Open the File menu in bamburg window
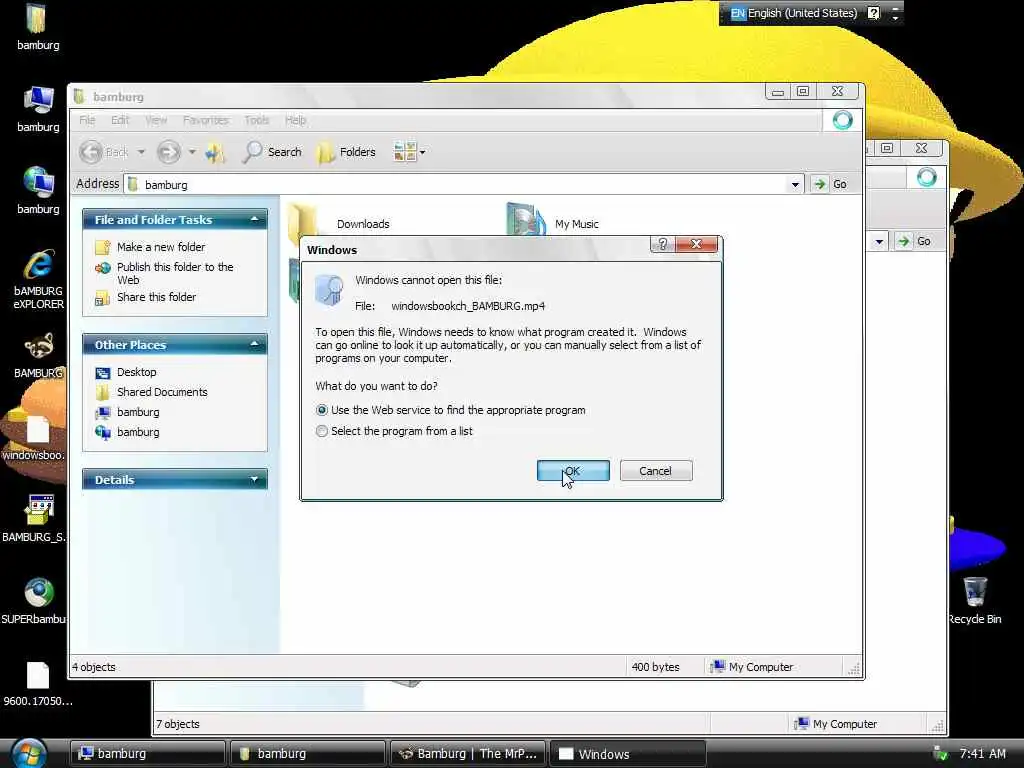This screenshot has height=768, width=1024. point(87,120)
